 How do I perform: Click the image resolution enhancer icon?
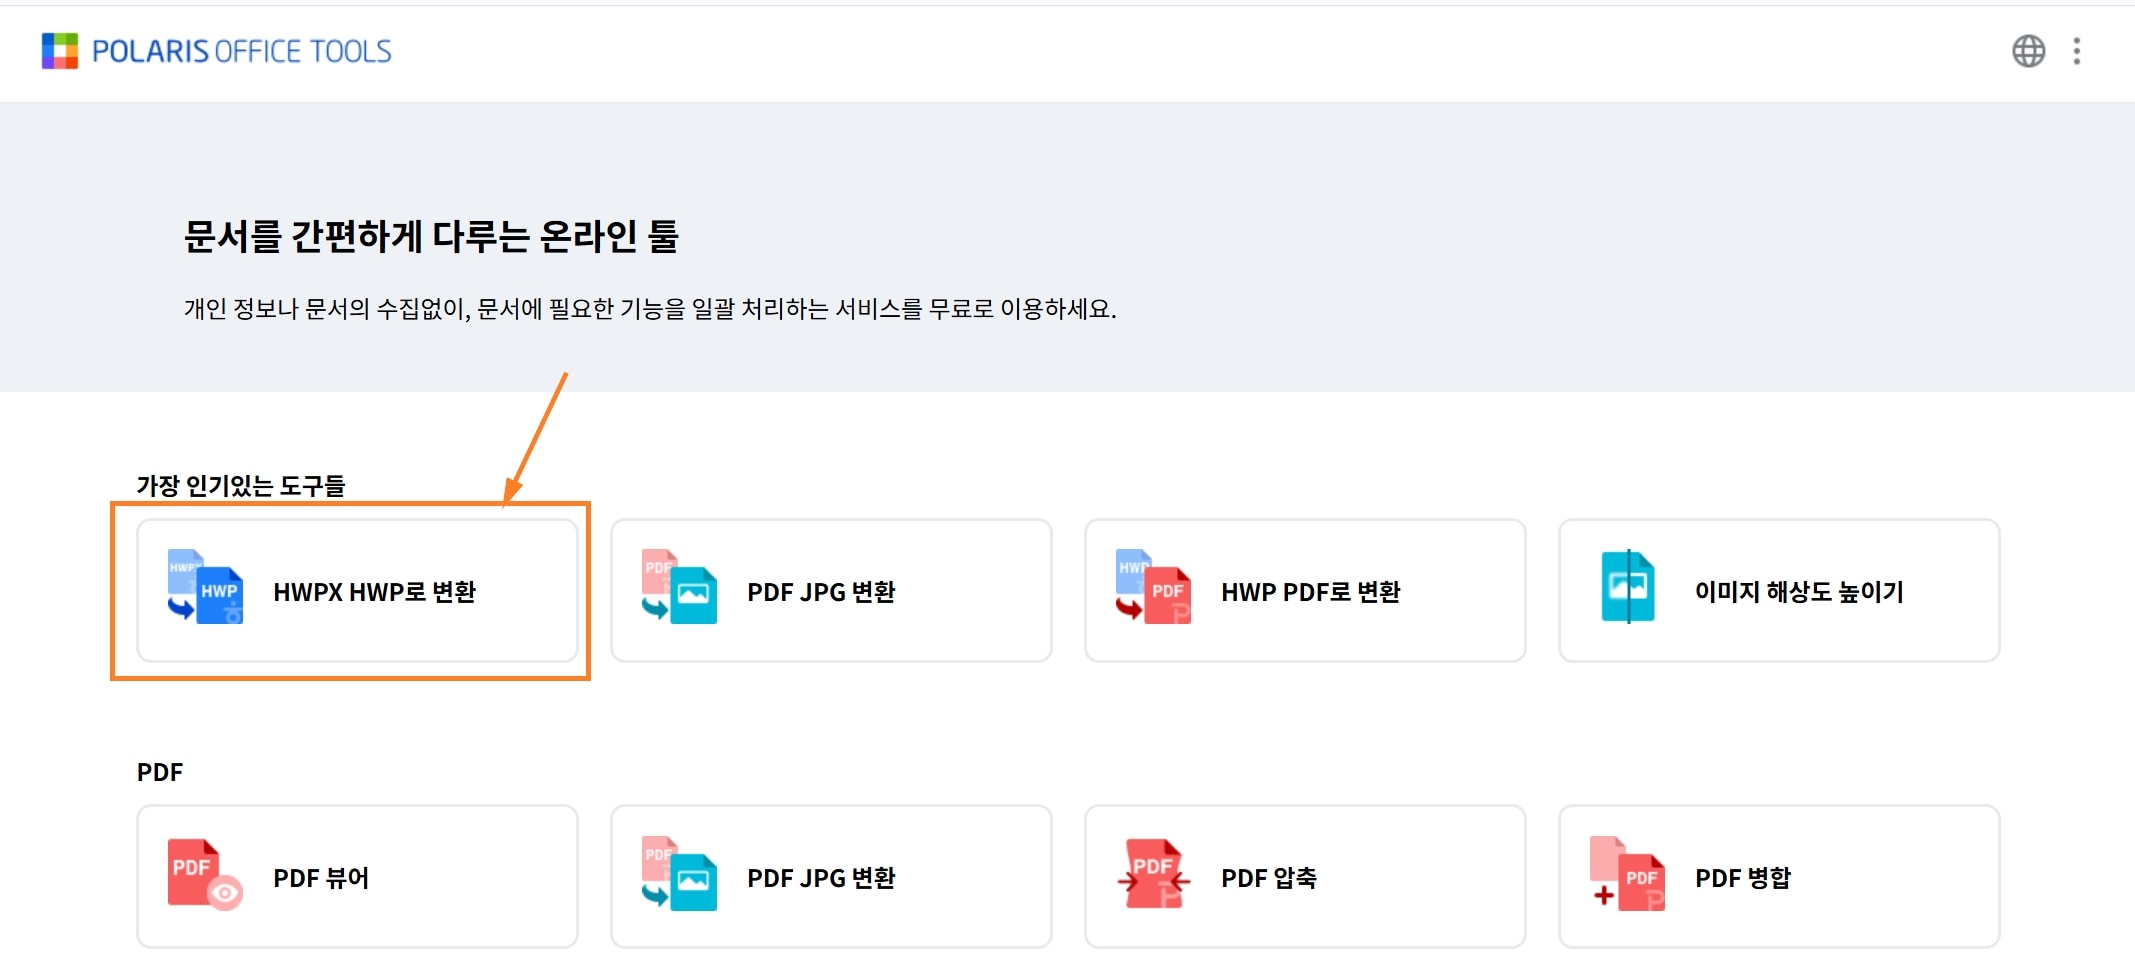point(1627,587)
